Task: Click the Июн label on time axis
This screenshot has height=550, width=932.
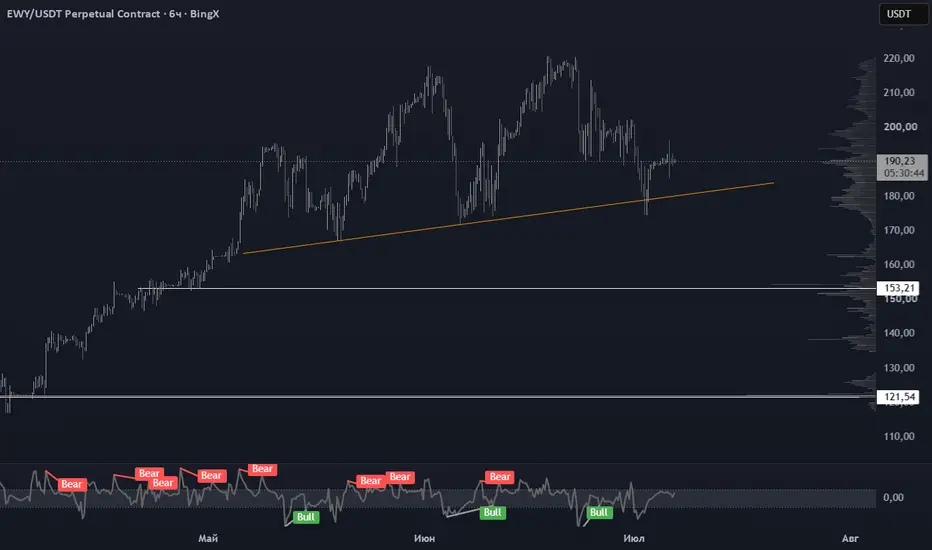Action: tap(424, 538)
